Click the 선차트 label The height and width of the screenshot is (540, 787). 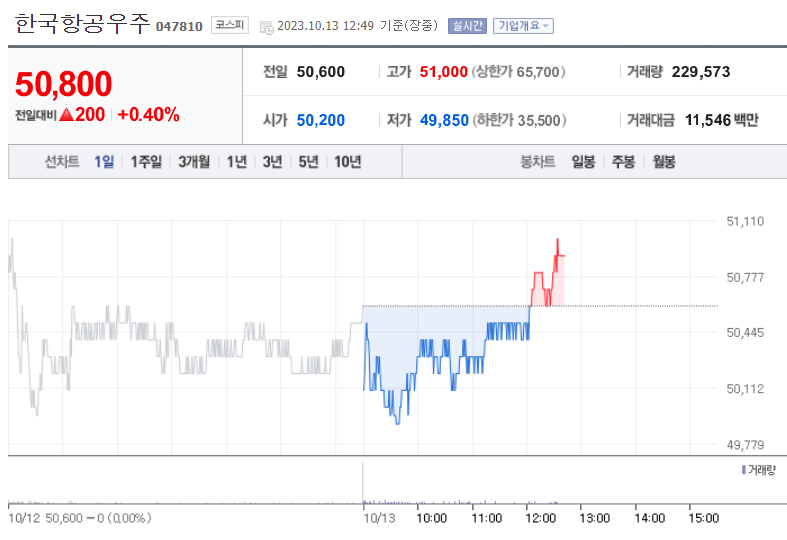(x=62, y=162)
